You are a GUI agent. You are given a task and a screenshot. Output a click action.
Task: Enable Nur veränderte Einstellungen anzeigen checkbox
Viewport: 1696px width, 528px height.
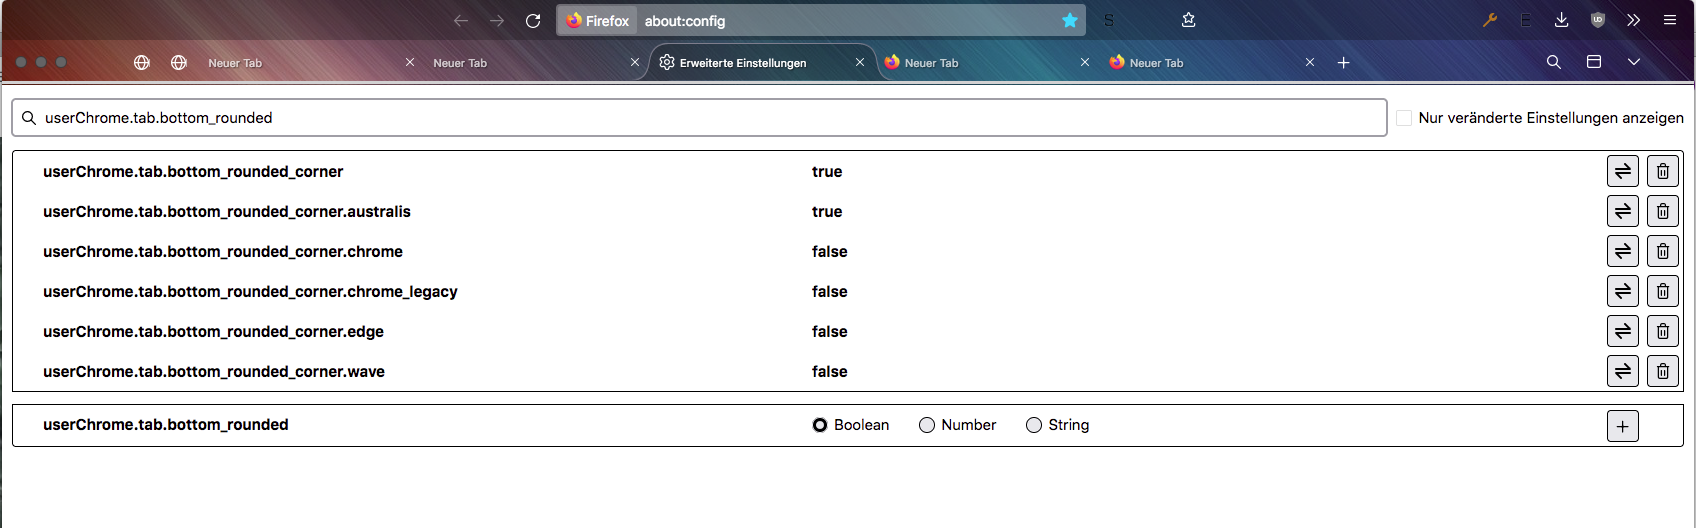coord(1404,118)
